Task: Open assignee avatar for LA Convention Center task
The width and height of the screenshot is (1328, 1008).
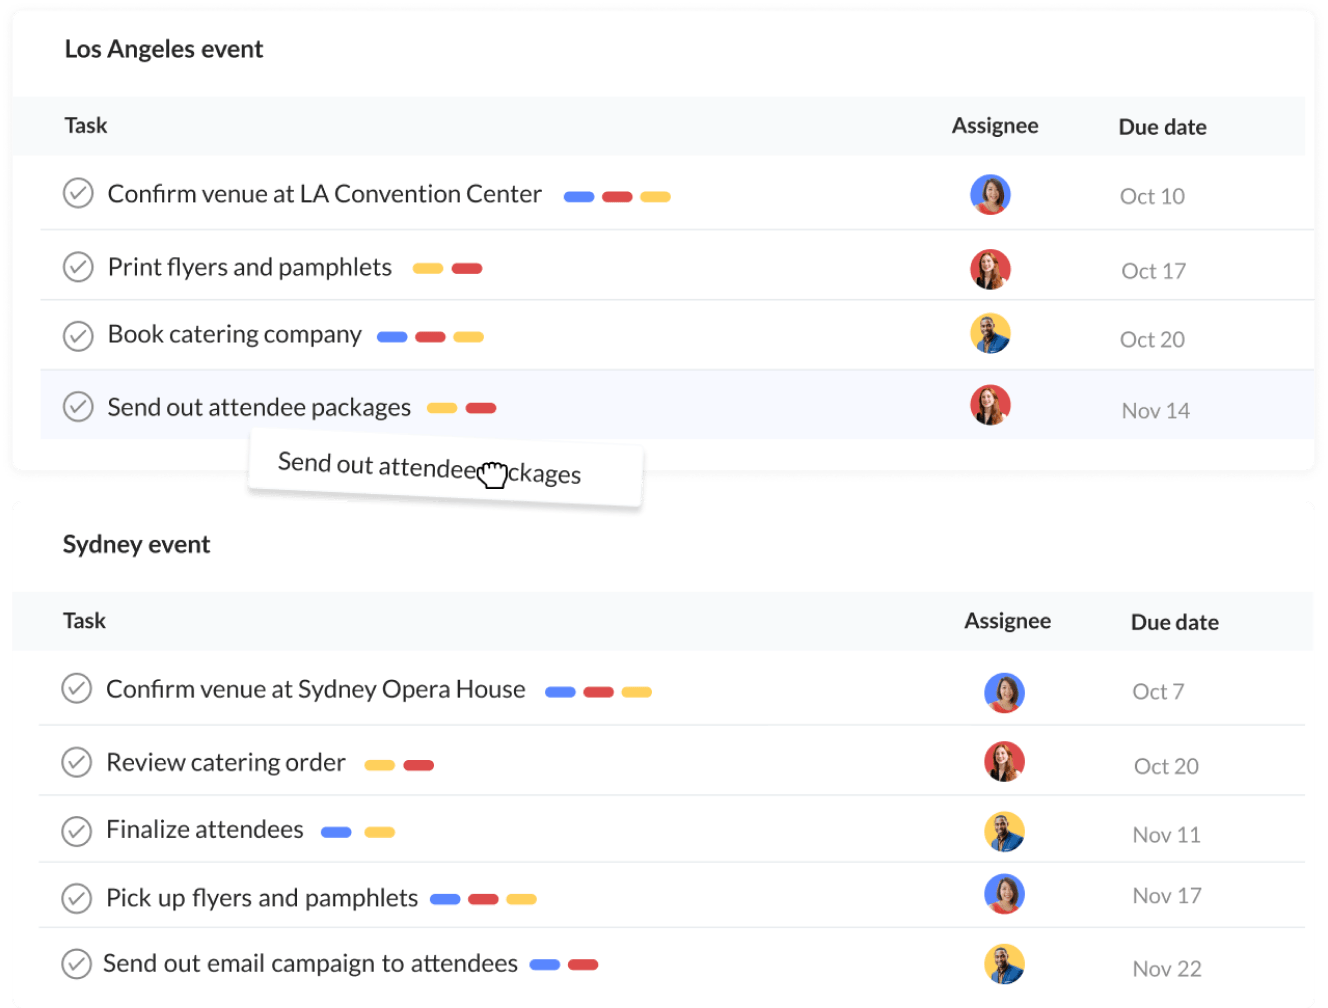Action: [990, 195]
